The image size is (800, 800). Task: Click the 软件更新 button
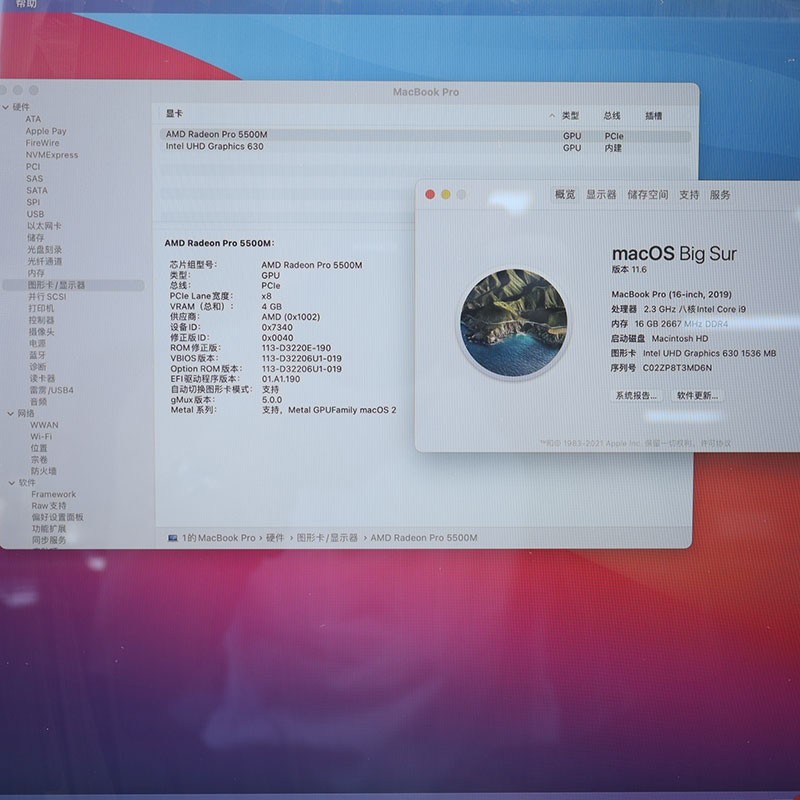(x=697, y=395)
